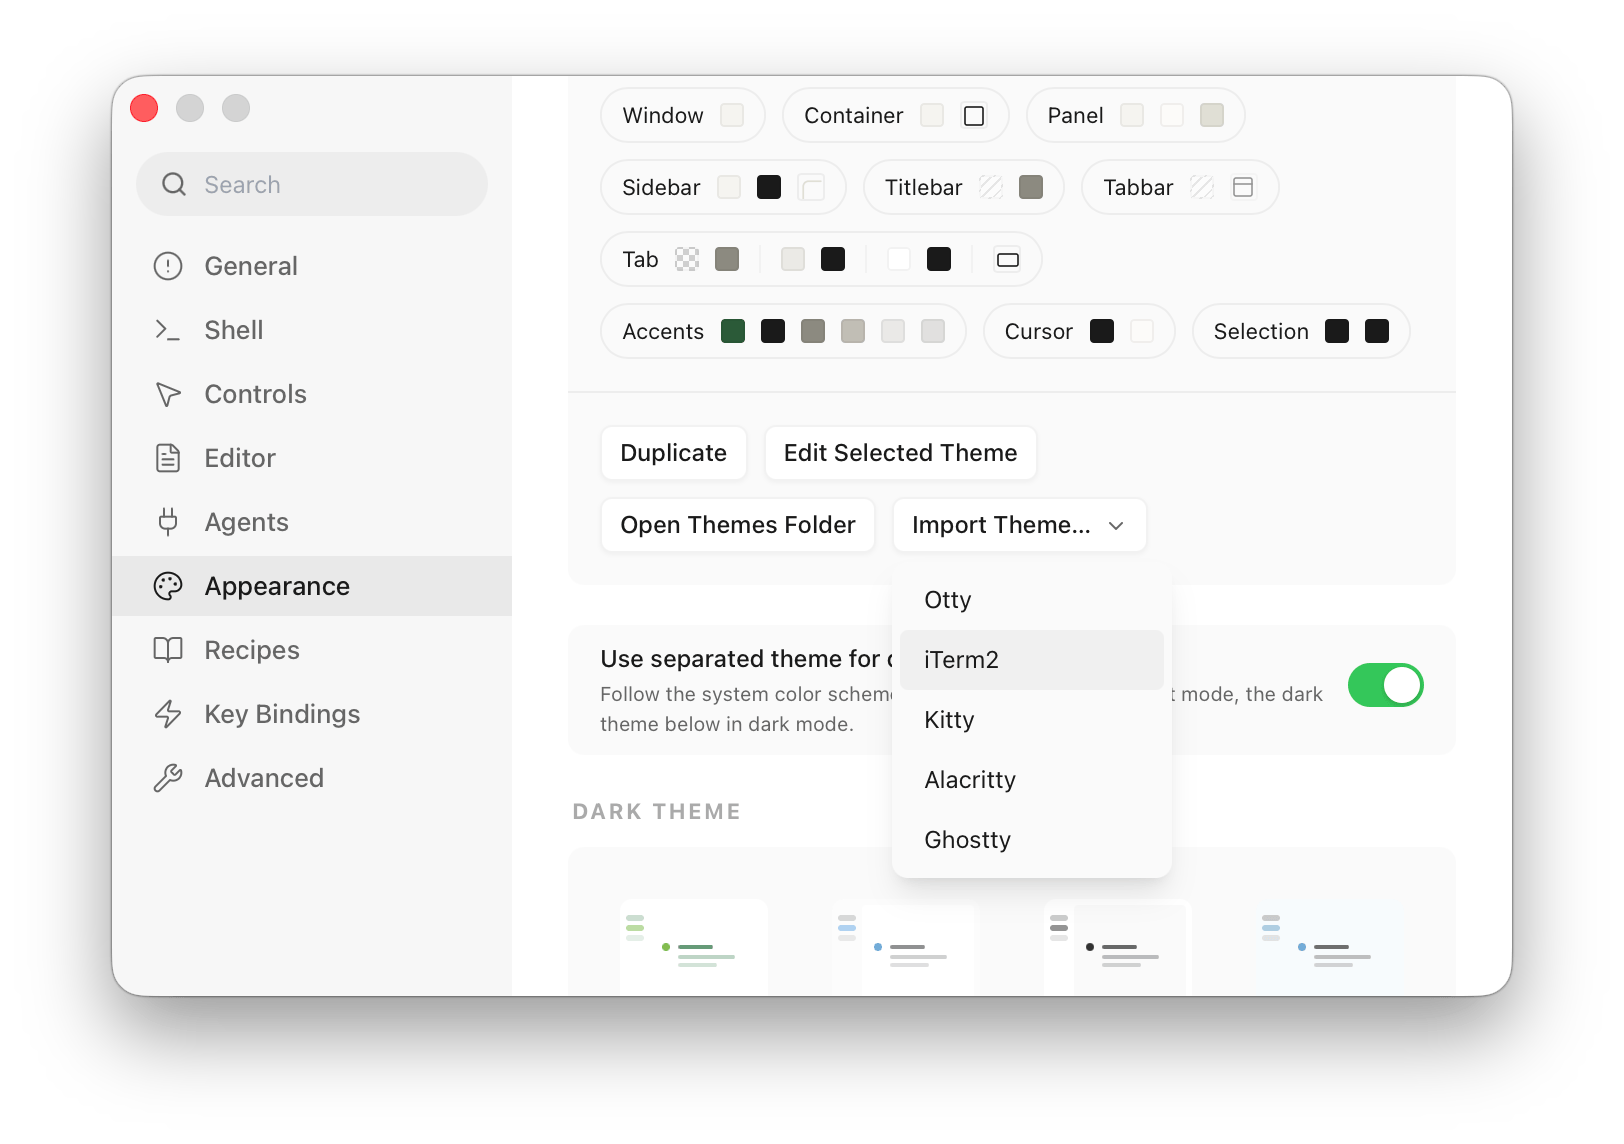Go to the Advanced settings page
Image resolution: width=1624 pixels, height=1144 pixels.
coord(312,778)
